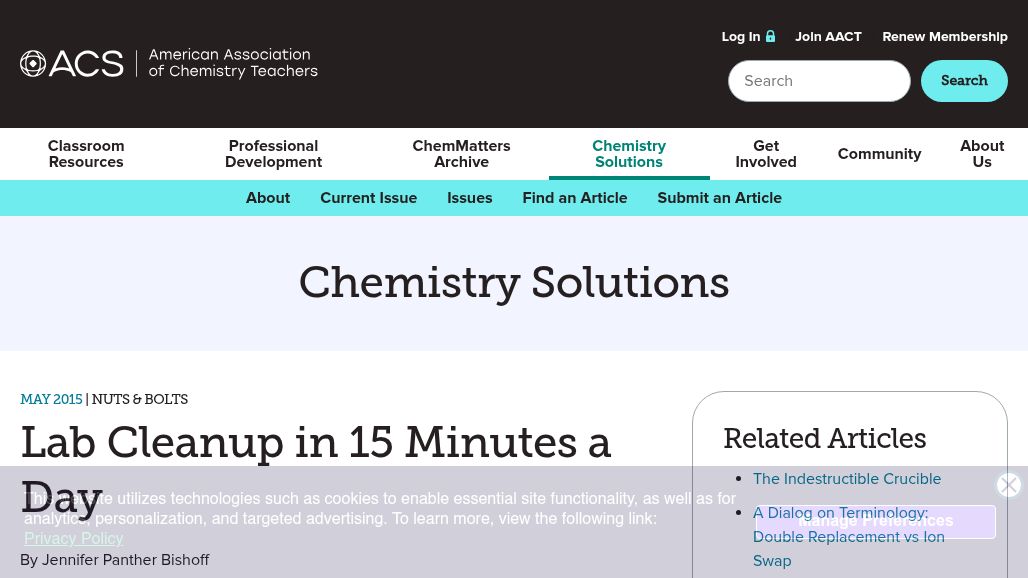Screen dimensions: 1028x578
Task: Open Current Issue submenu item
Action: pyautogui.click(x=368, y=198)
